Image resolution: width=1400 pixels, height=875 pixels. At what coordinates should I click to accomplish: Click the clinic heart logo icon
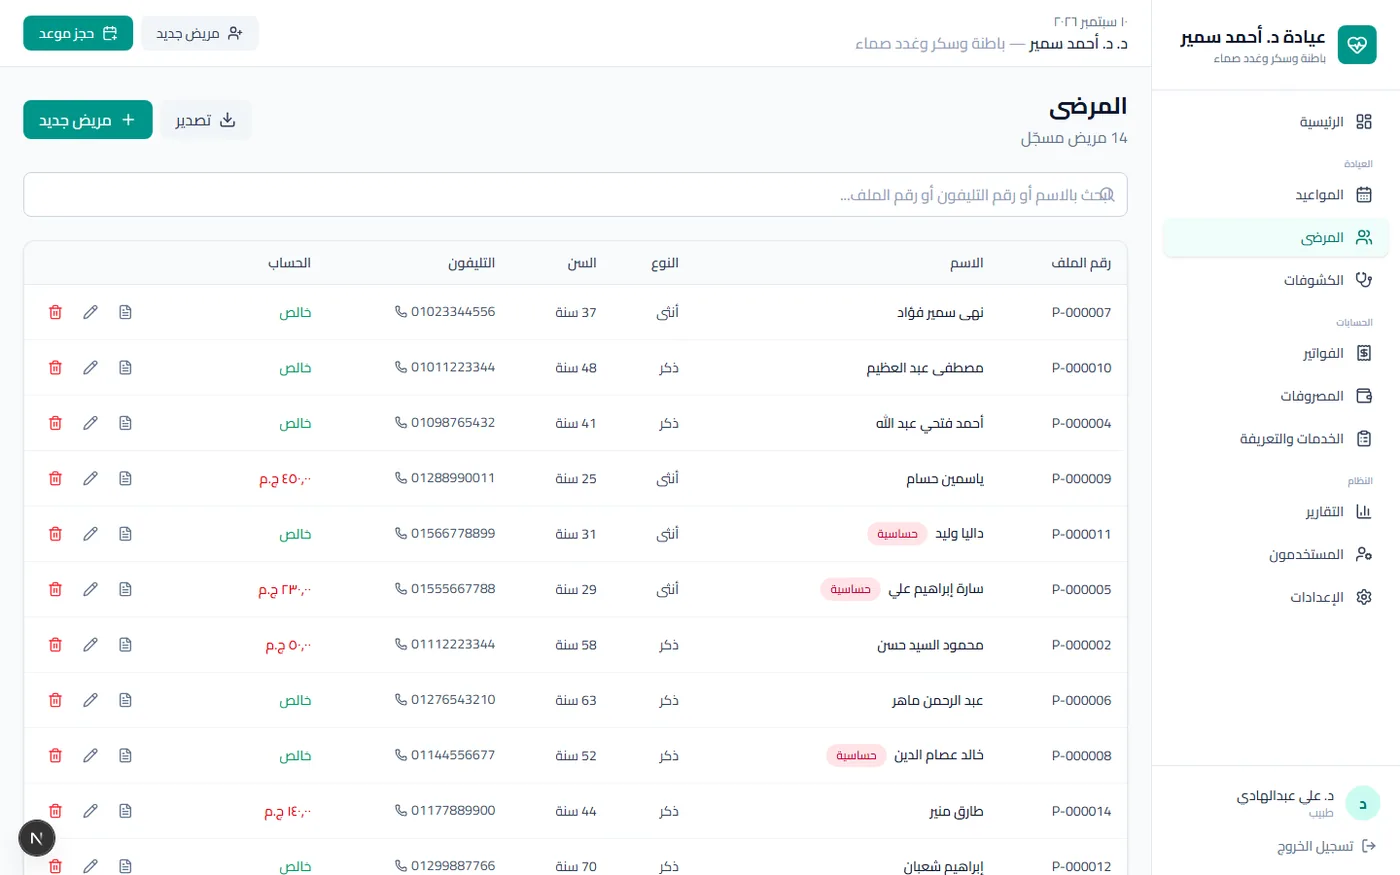(1357, 45)
